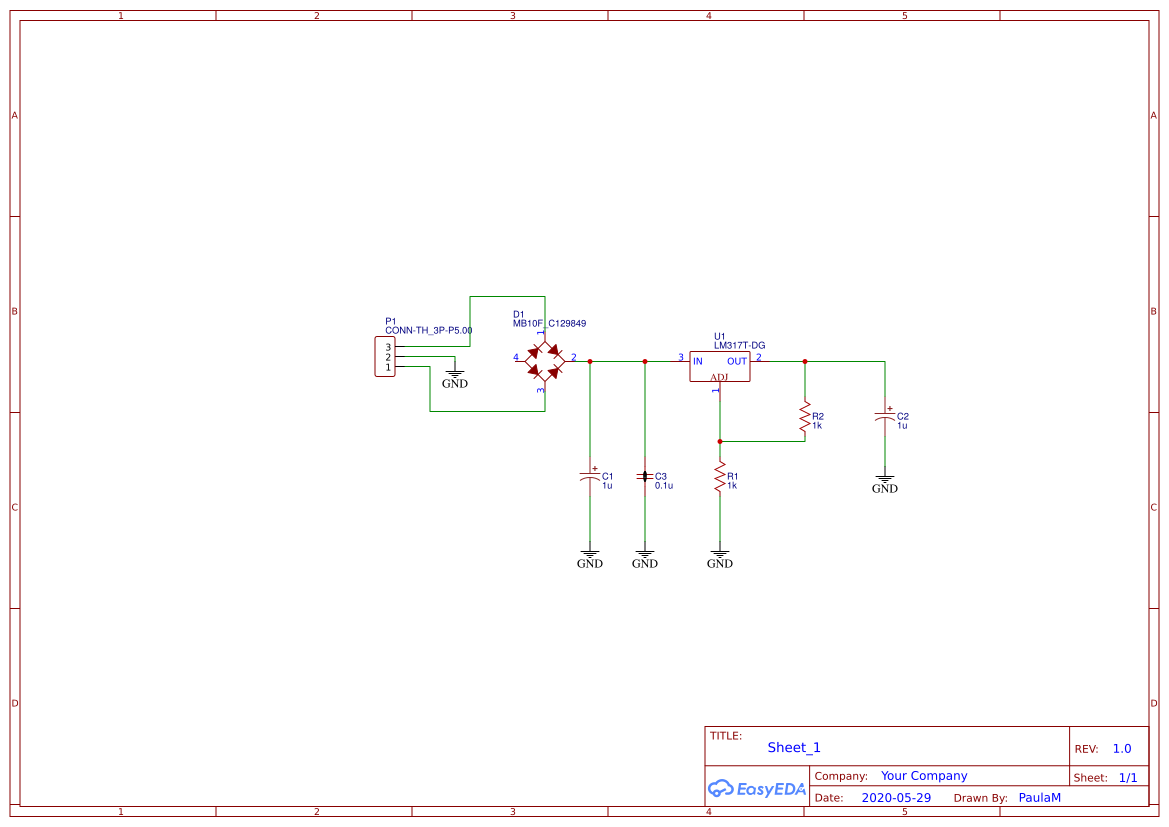1169x827 pixels.
Task: Select capacitor C3 symbol
Action: click(x=645, y=476)
